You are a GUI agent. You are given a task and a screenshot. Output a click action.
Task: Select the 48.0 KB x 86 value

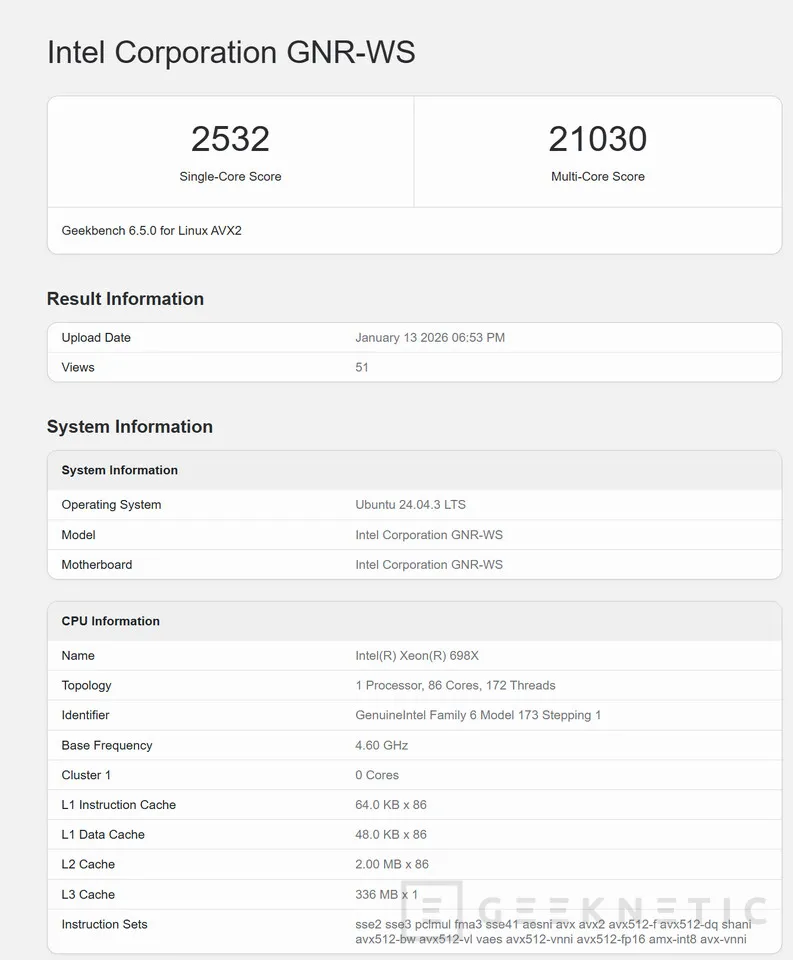(x=391, y=834)
